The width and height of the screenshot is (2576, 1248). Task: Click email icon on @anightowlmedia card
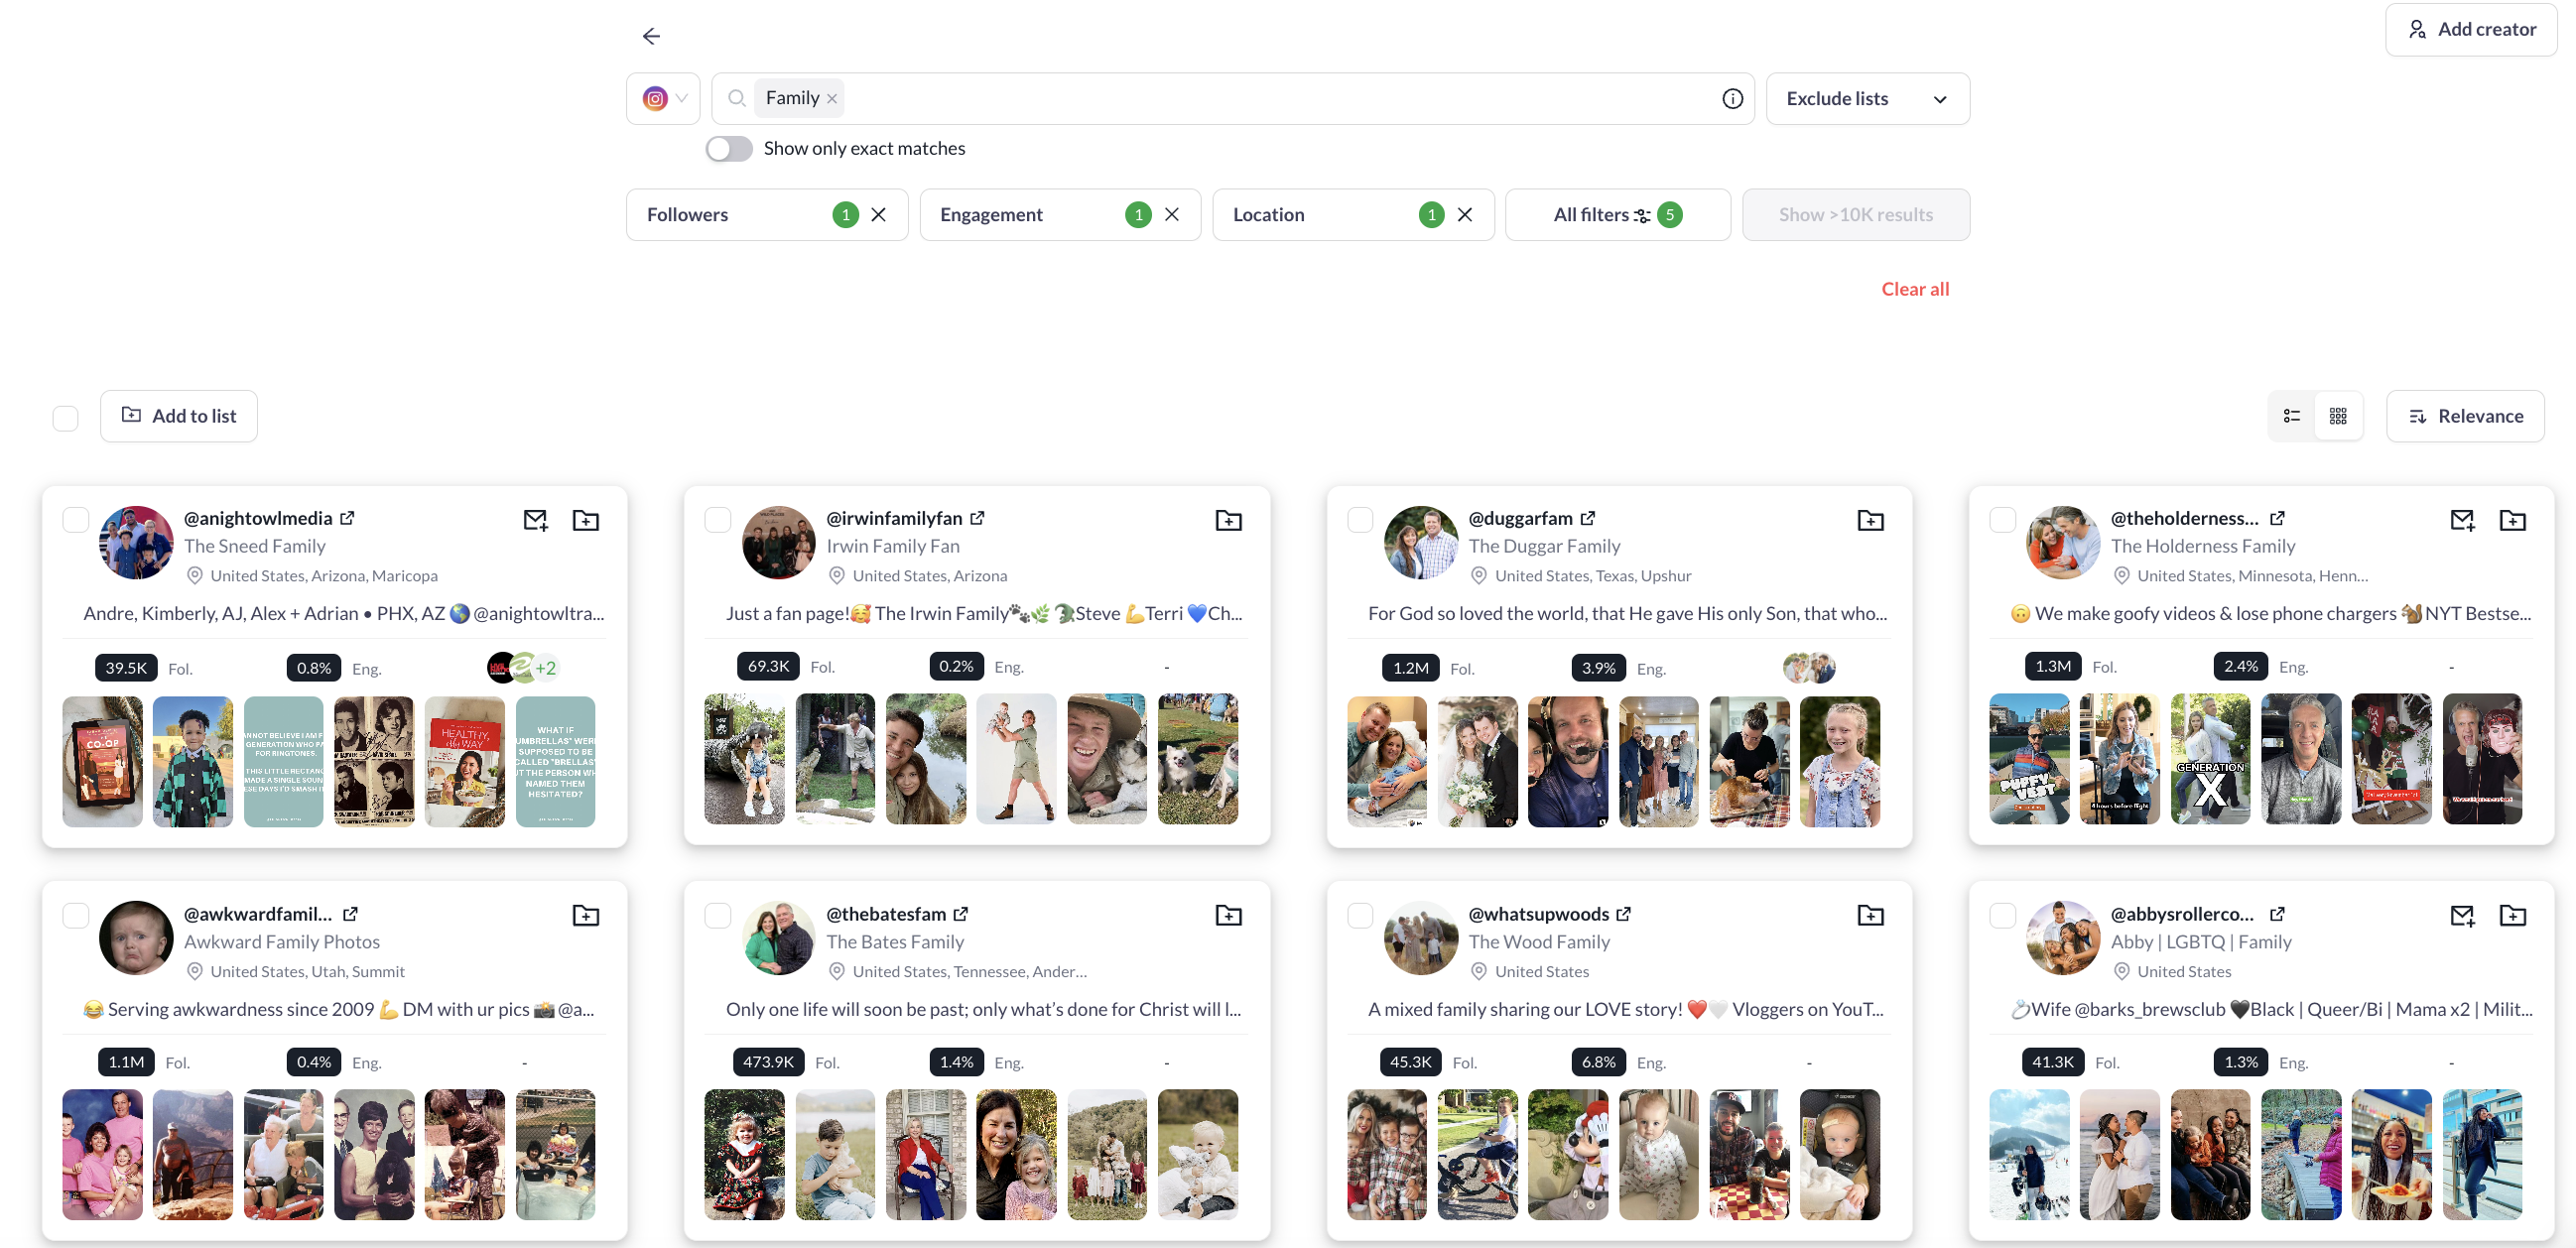click(535, 520)
